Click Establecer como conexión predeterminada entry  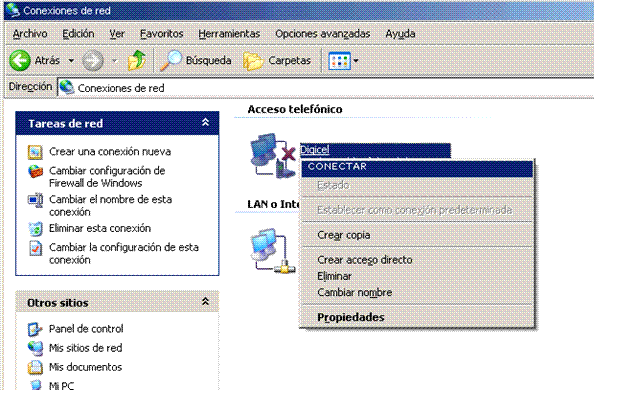click(417, 210)
